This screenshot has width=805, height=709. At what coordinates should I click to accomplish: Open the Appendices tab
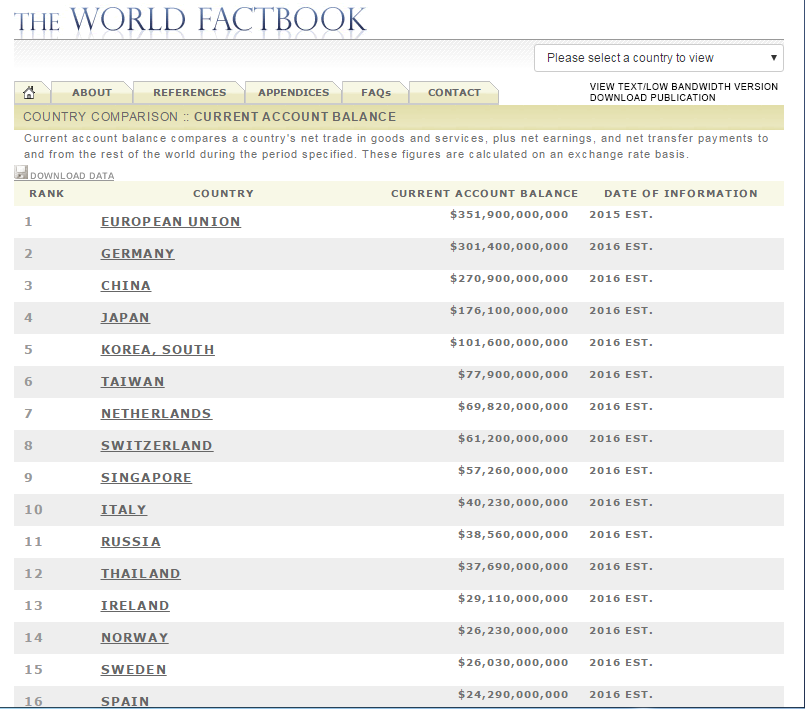coord(293,93)
